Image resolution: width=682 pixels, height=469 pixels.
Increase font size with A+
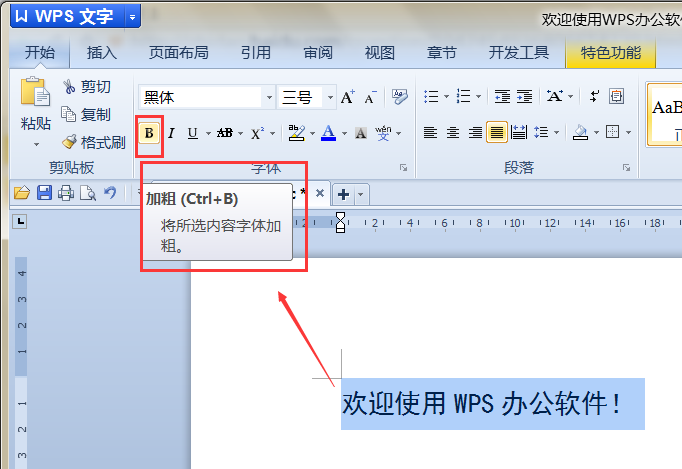click(348, 97)
